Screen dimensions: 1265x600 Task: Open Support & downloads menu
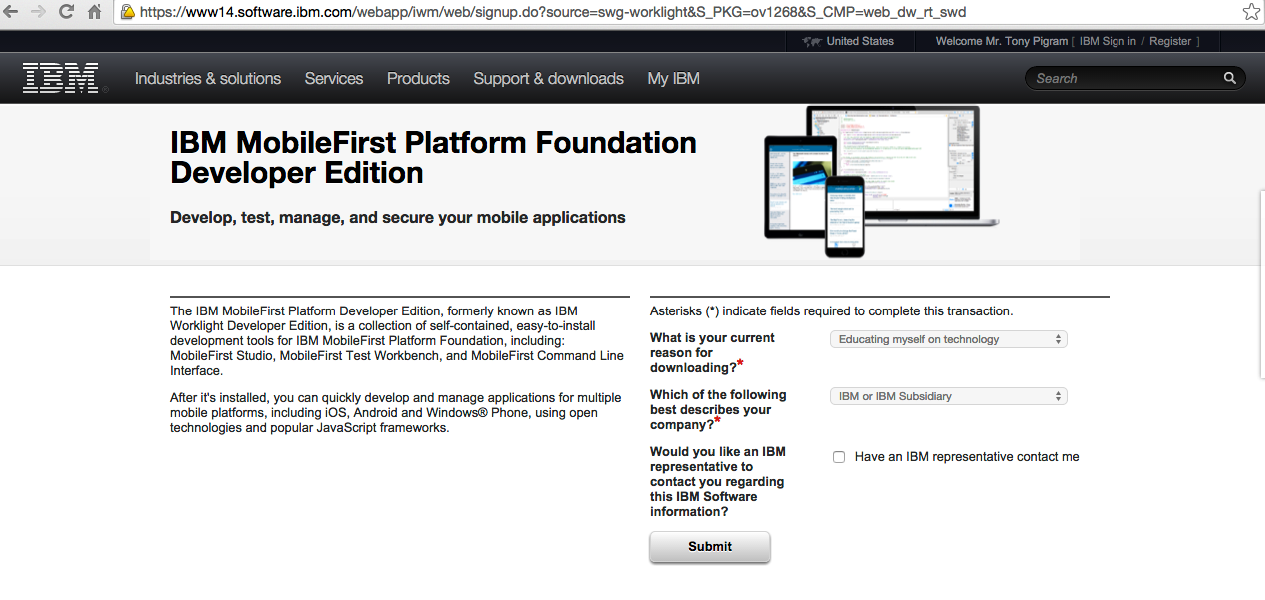click(x=548, y=78)
